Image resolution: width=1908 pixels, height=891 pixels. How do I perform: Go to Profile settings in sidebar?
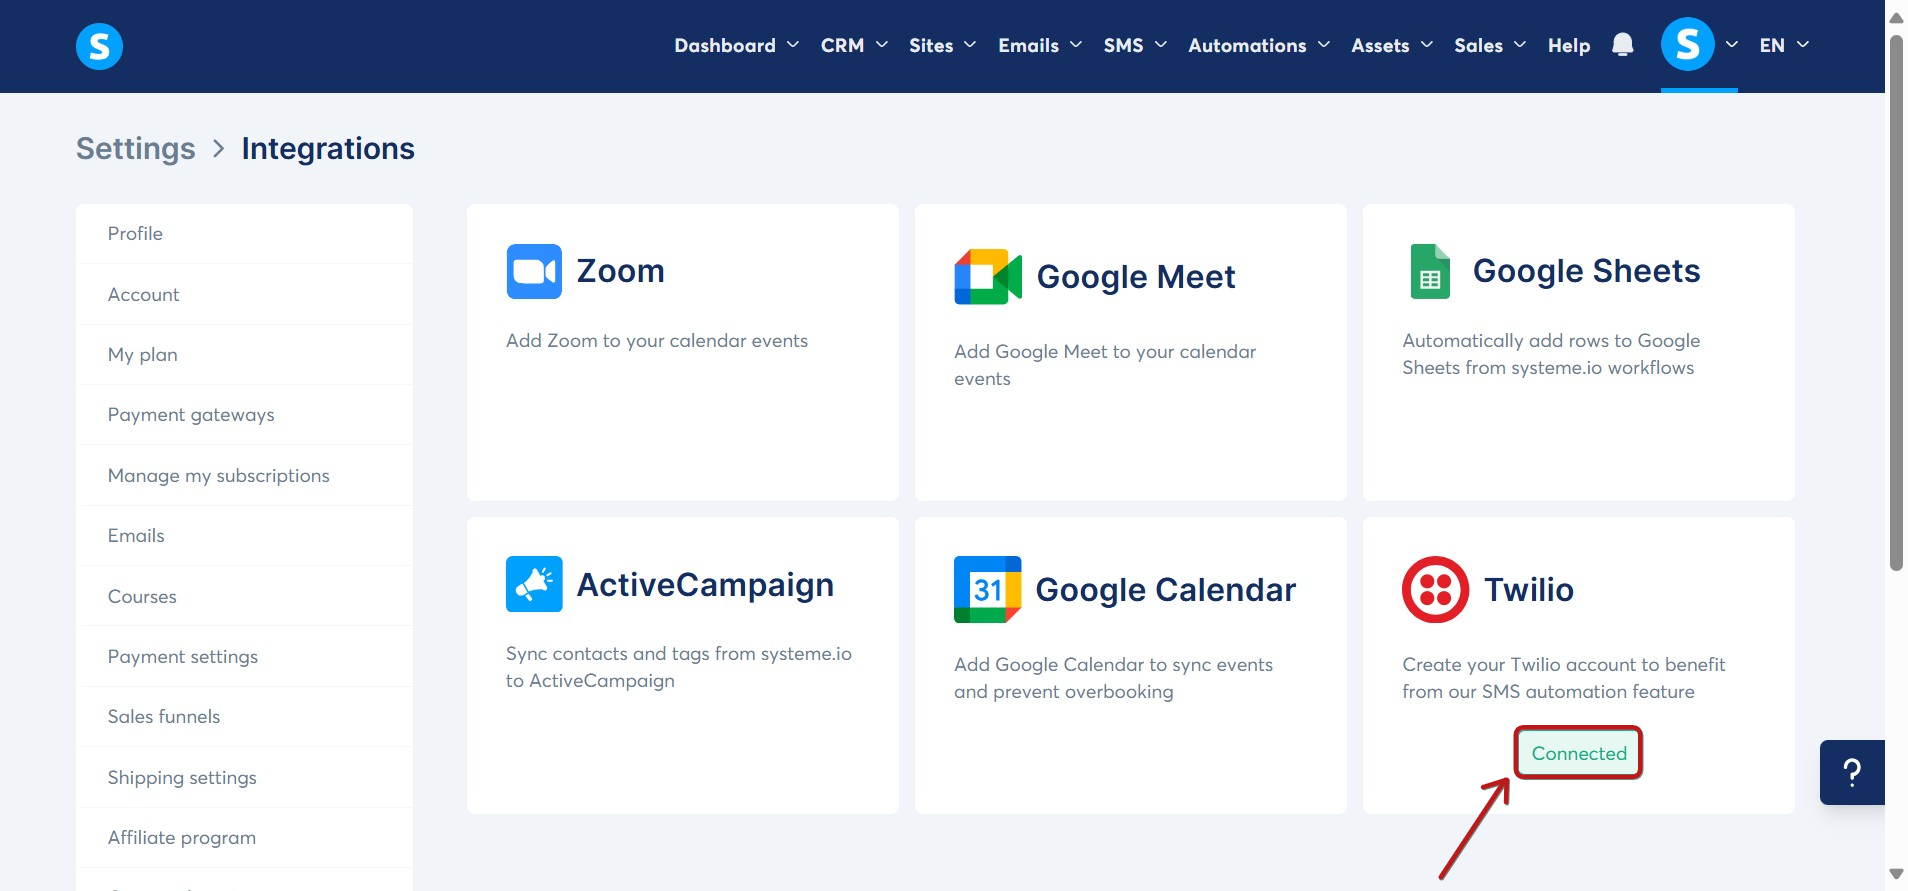[x=244, y=234]
